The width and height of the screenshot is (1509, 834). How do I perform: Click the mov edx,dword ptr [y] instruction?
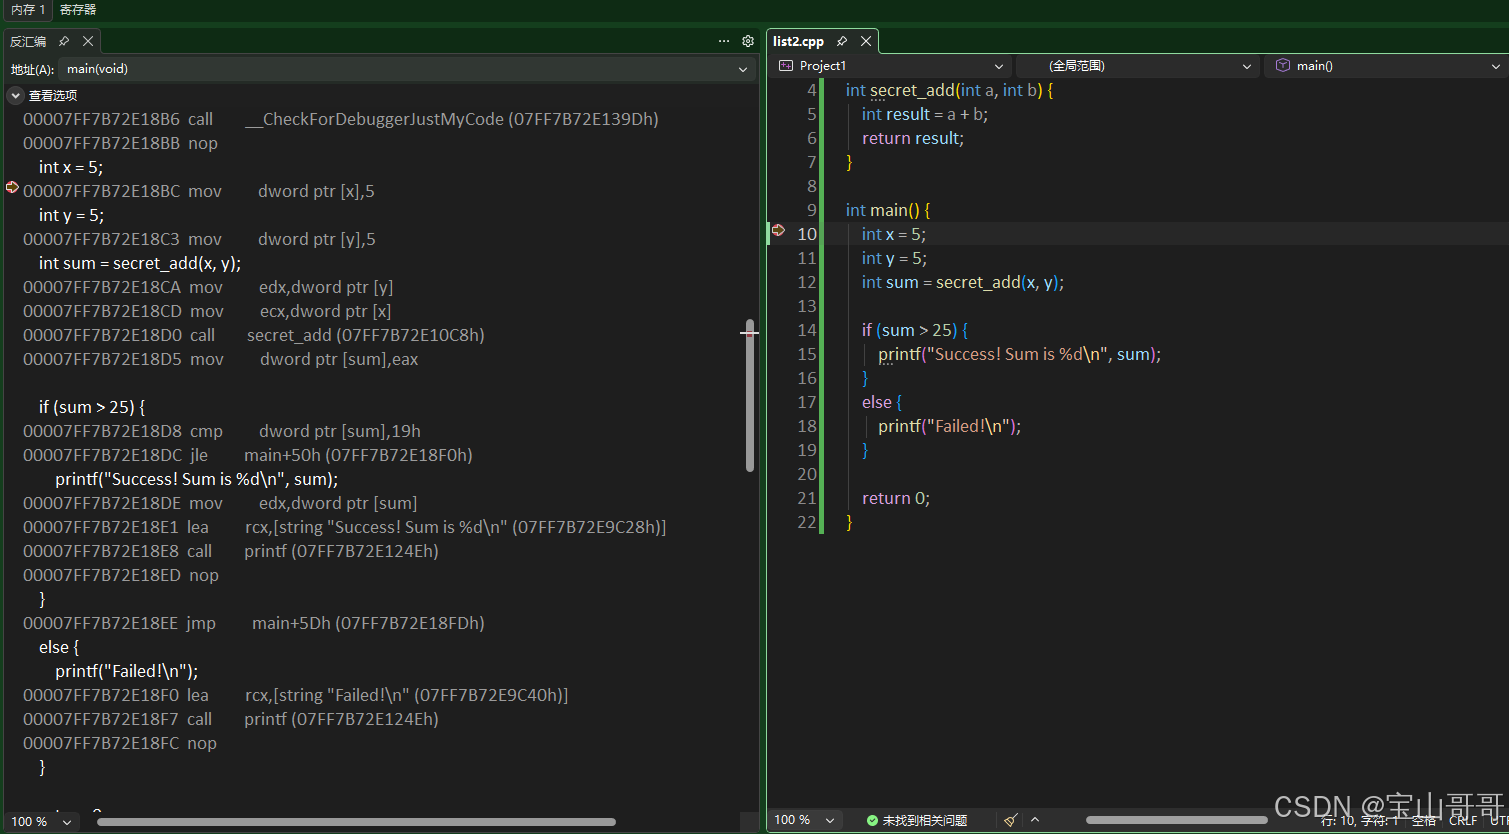pos(208,287)
